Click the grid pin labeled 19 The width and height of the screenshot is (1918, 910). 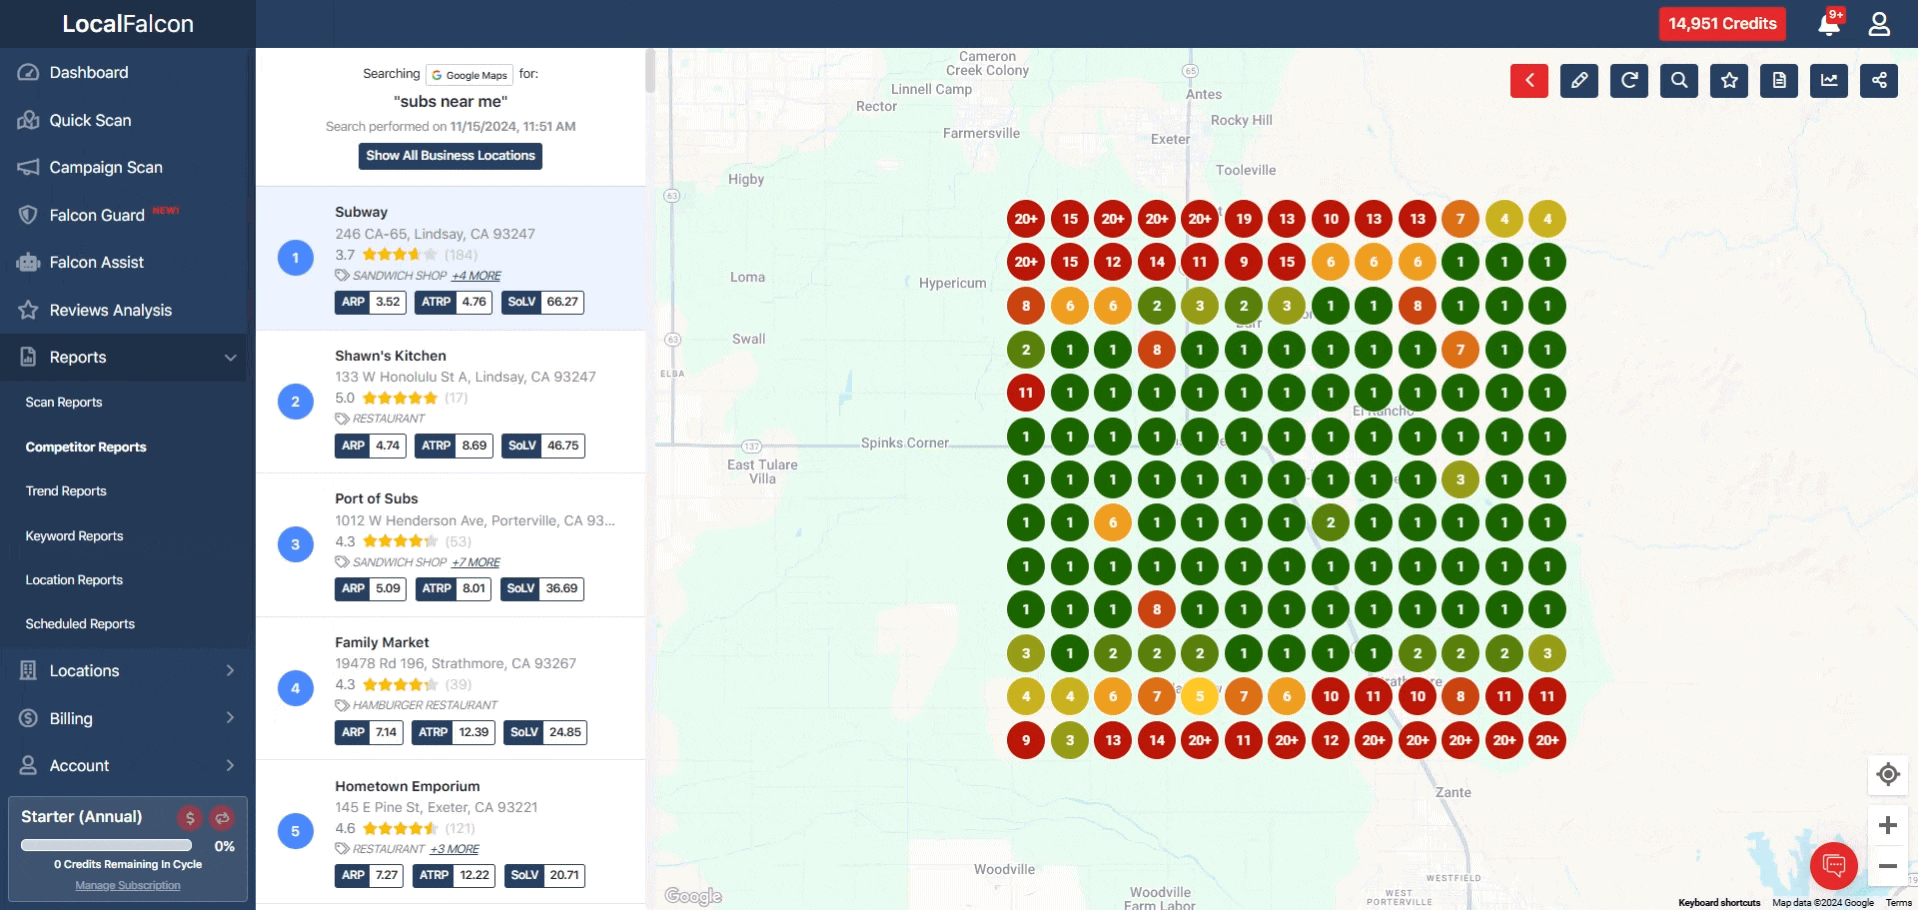click(1243, 219)
